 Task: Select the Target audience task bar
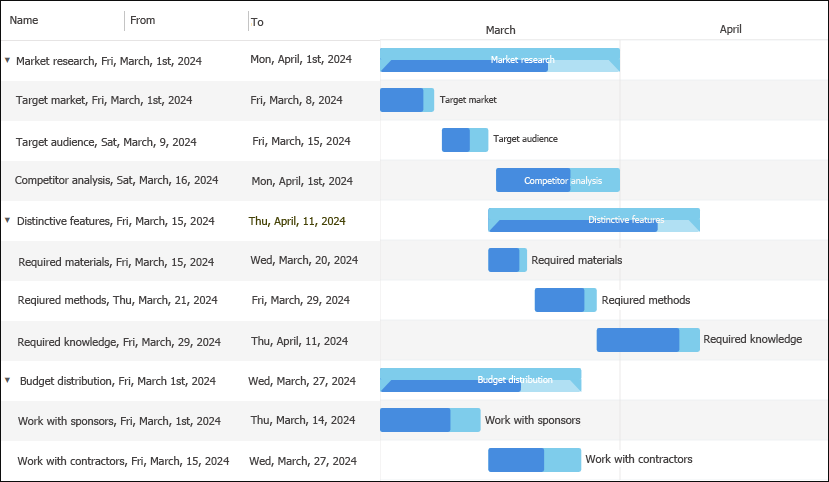(464, 140)
